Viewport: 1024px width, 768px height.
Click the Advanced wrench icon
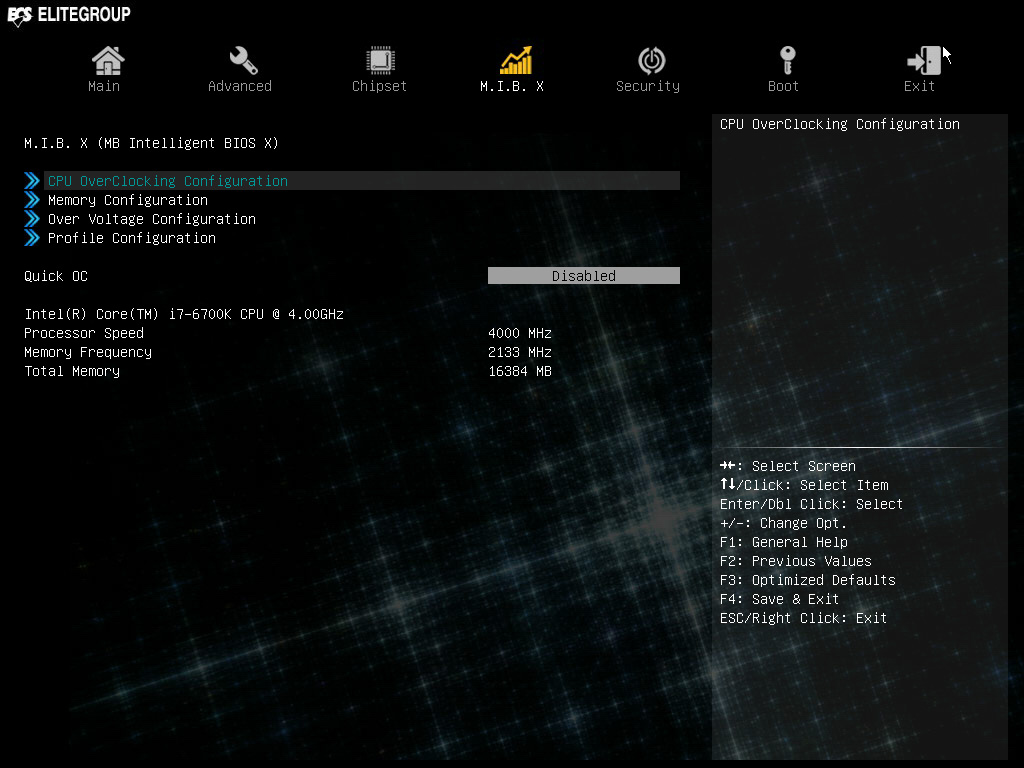(243, 61)
